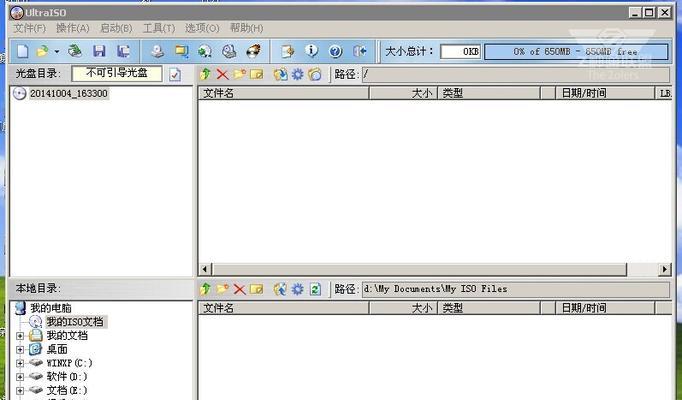This screenshot has height=400, width=682.
Task: Open dropdown arrow next to Open icon
Action: pyautogui.click(x=57, y=52)
